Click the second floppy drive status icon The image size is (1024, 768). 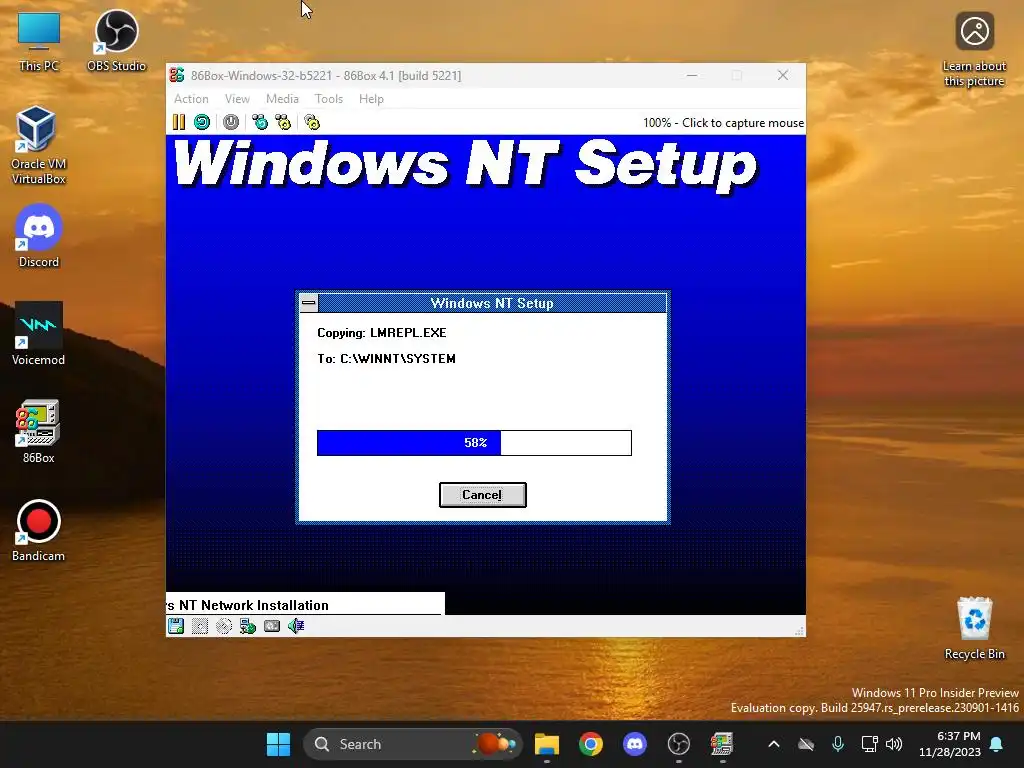(x=200, y=626)
